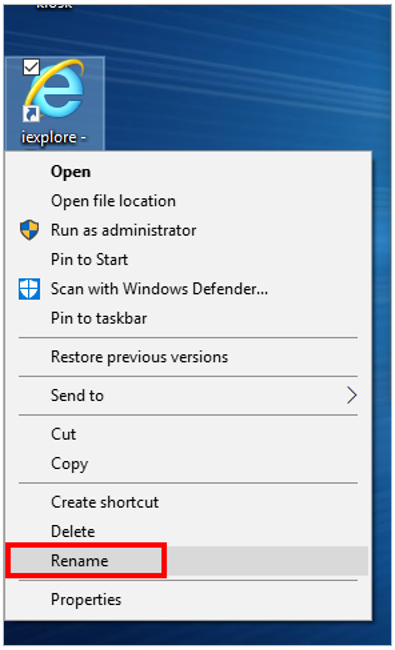Choose Pin to Start

pyautogui.click(x=89, y=260)
